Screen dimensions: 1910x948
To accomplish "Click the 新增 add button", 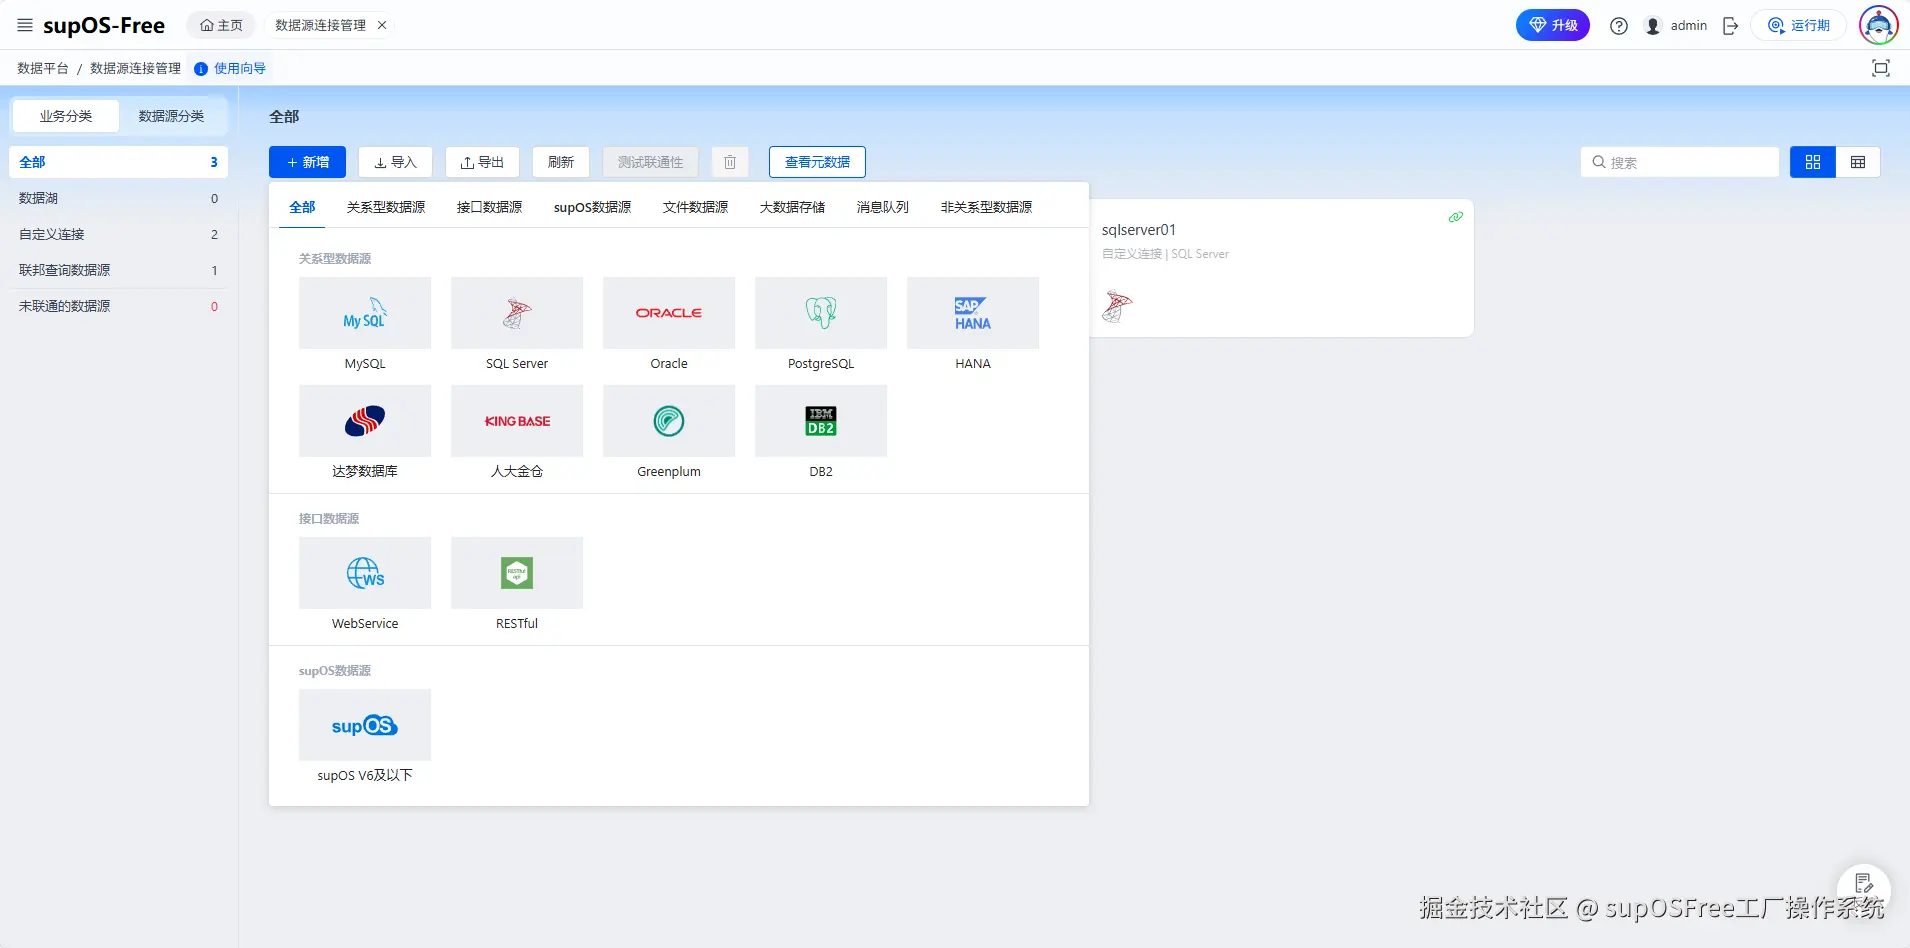I will coord(307,162).
